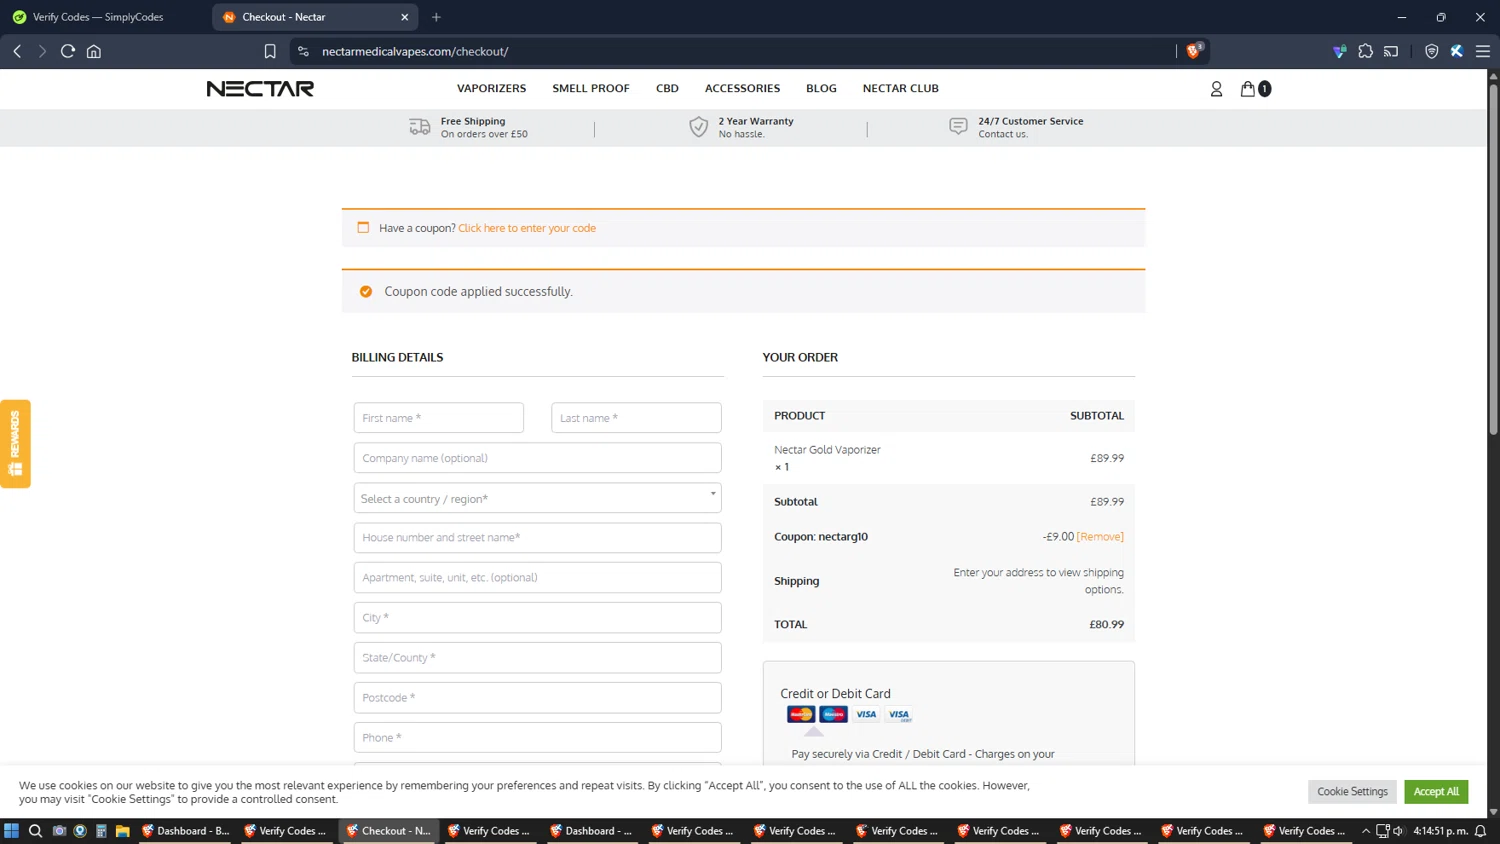Image resolution: width=1500 pixels, height=844 pixels.
Task: Open Brave Shields lion icon
Action: pos(1194,51)
